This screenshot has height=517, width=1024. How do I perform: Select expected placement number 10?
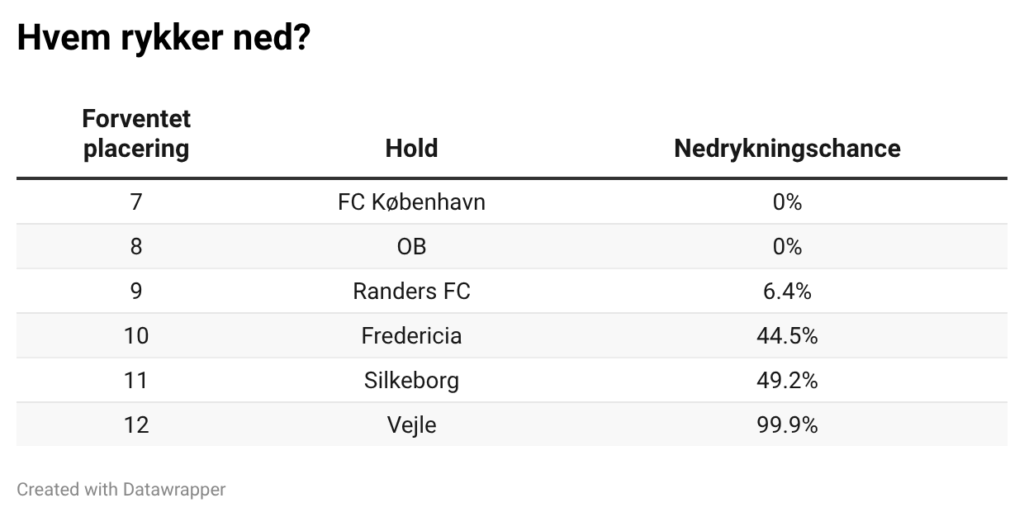point(136,336)
